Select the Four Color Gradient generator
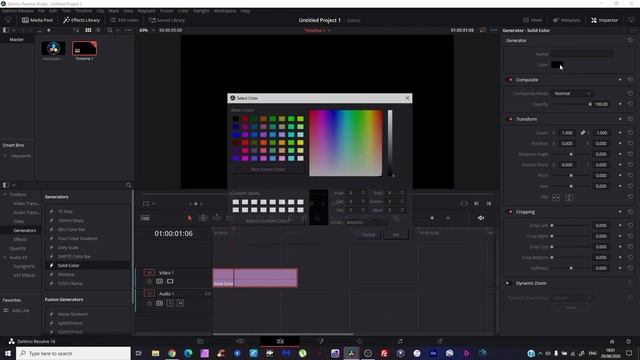The width and height of the screenshot is (640, 360). pyautogui.click(x=77, y=238)
